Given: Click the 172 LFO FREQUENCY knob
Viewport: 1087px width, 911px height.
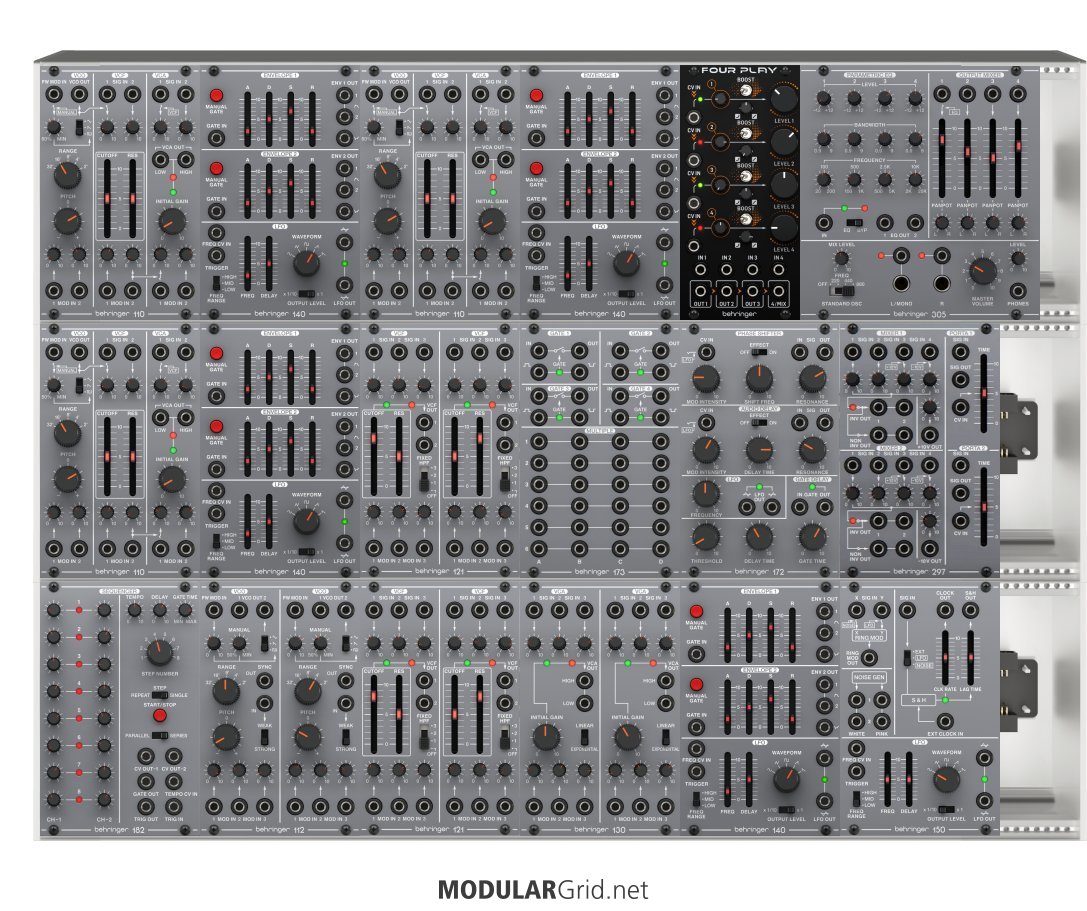Looking at the screenshot, I should pyautogui.click(x=706, y=494).
